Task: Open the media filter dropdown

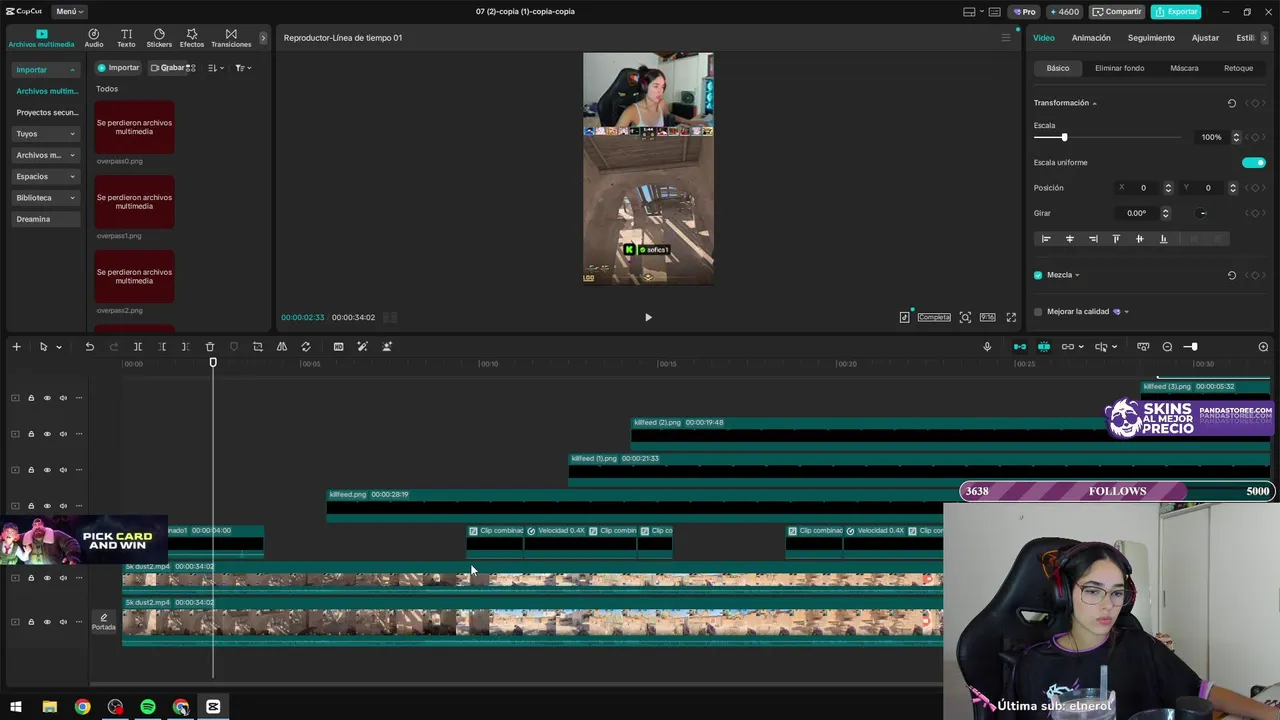Action: tap(243, 68)
